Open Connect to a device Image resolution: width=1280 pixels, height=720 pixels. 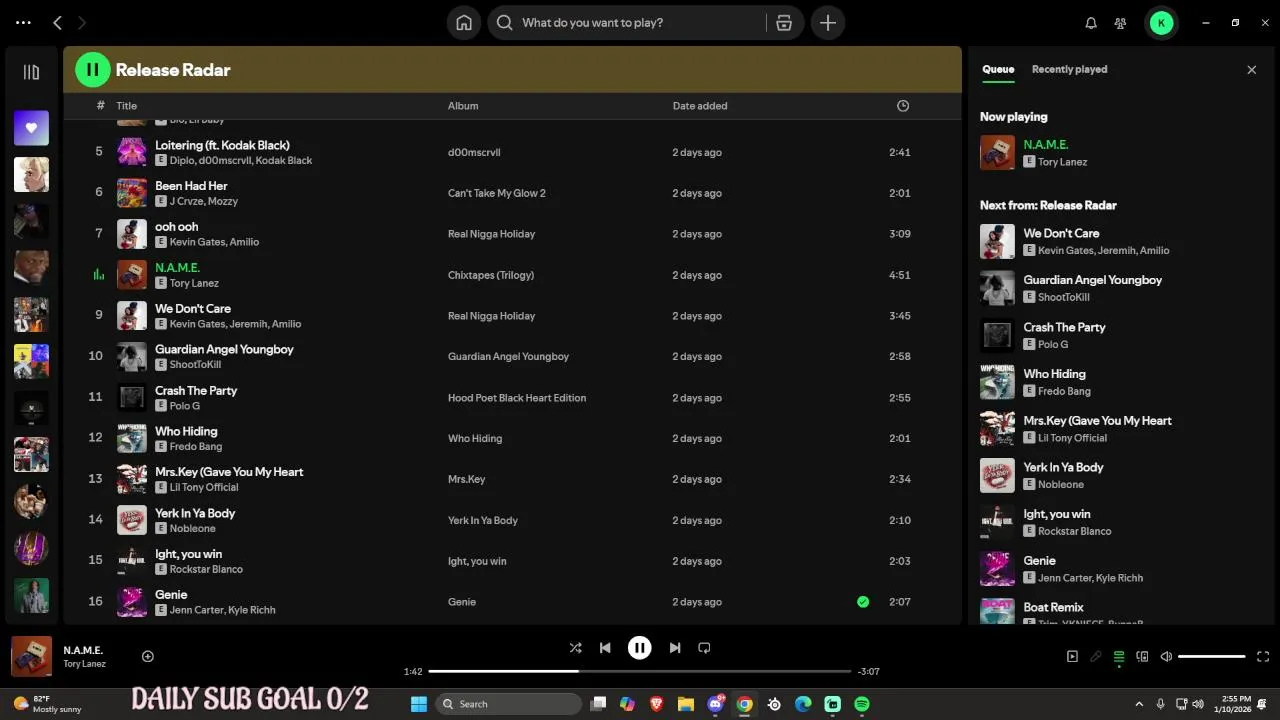tap(1142, 657)
